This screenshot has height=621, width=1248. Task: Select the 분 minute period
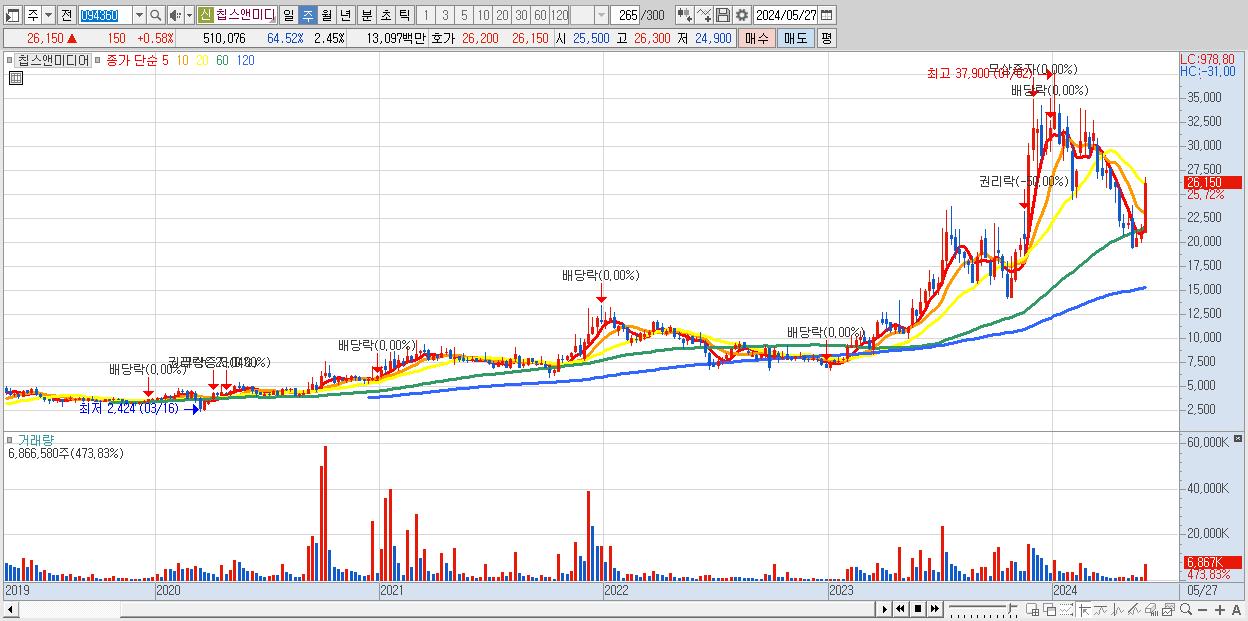(x=366, y=15)
